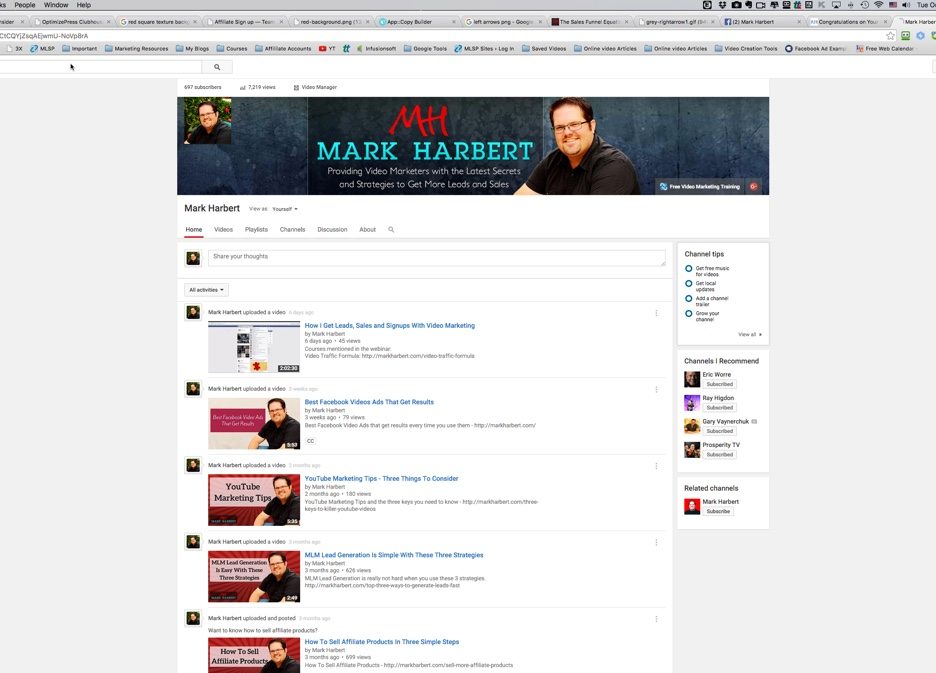Select the Get local updates tip circle
The width and height of the screenshot is (936, 673).
688,284
